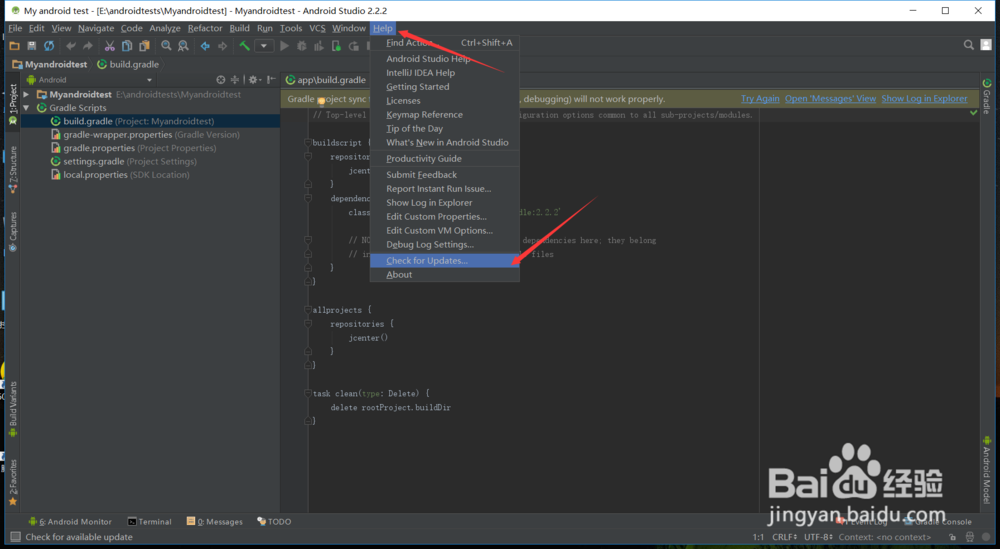
Task: Click the Run play button icon
Action: 284,46
